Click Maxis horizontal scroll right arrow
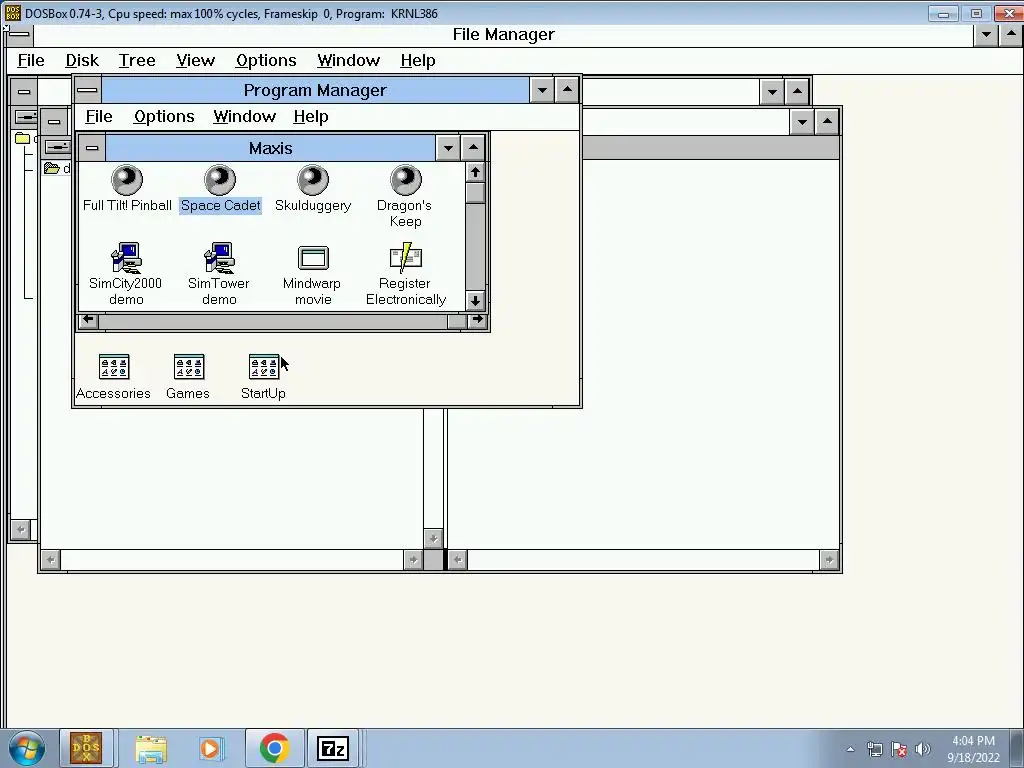Image resolution: width=1024 pixels, height=768 pixels. 477,320
